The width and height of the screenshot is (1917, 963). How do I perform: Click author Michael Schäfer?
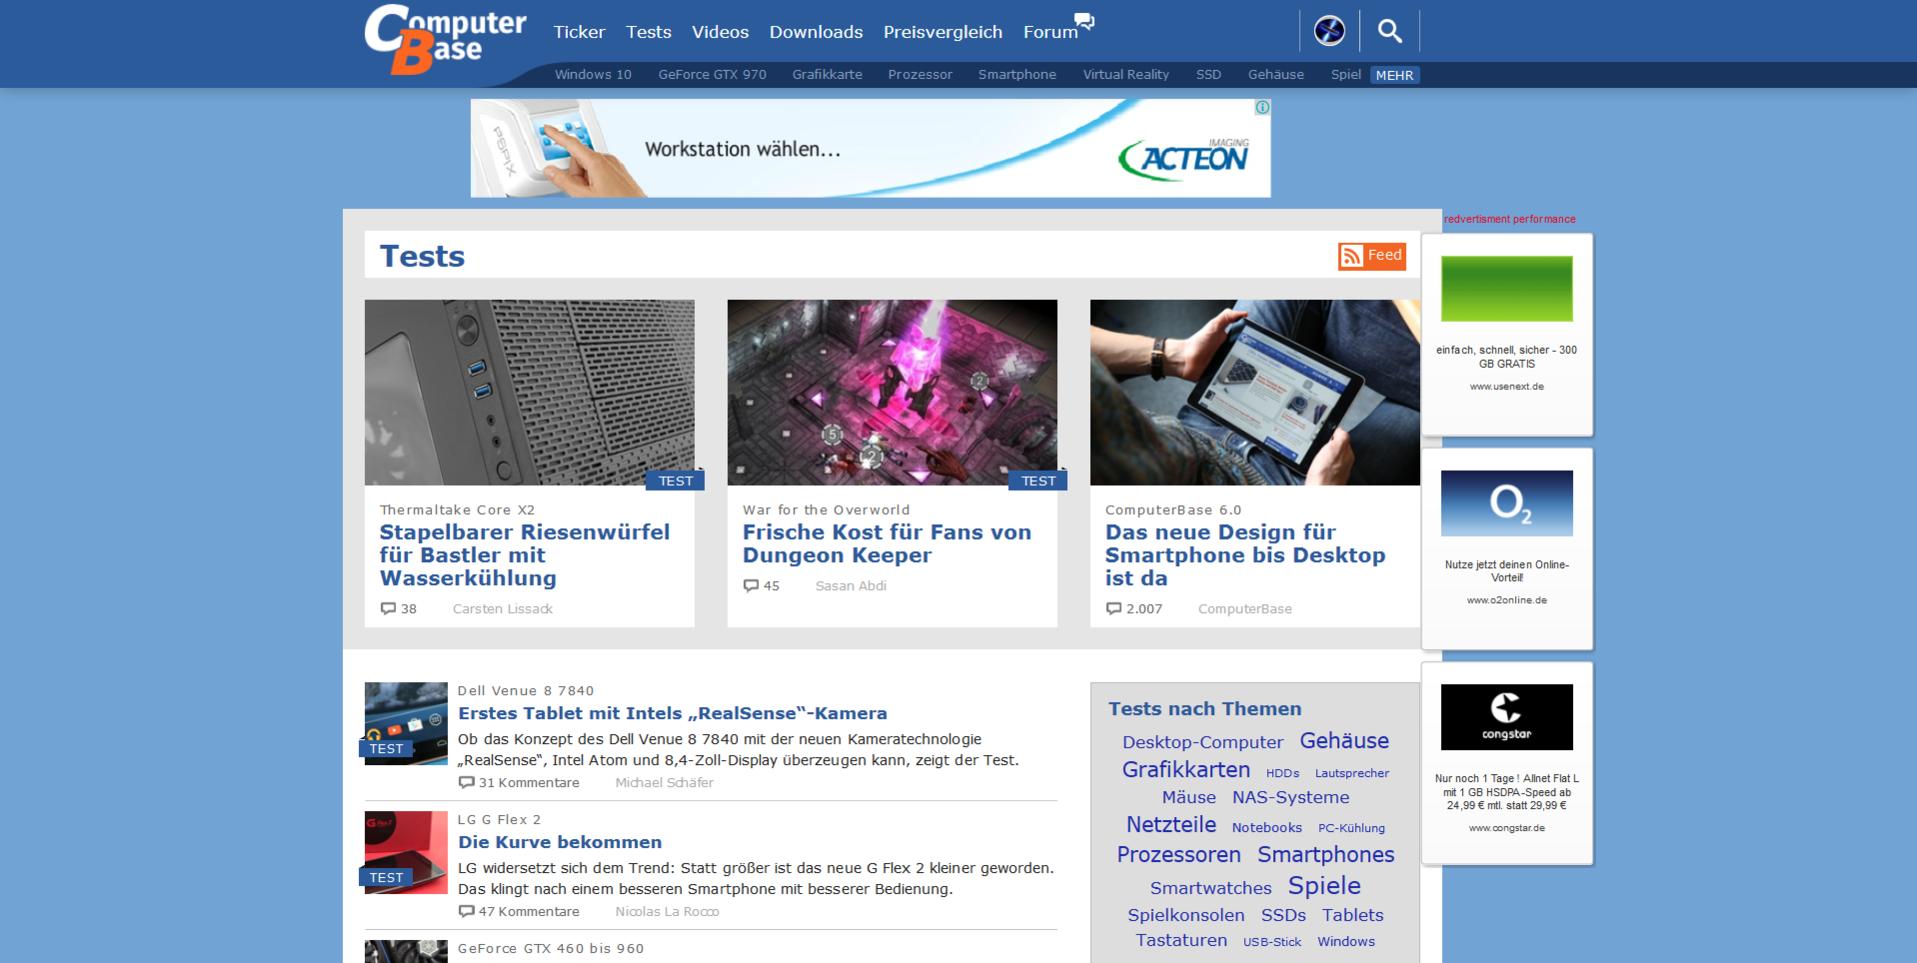664,783
